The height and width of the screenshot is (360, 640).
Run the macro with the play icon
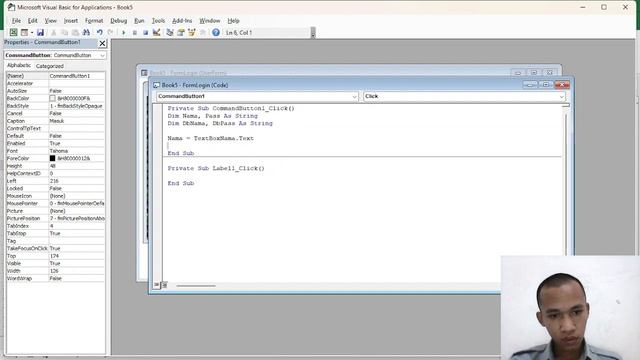point(124,32)
